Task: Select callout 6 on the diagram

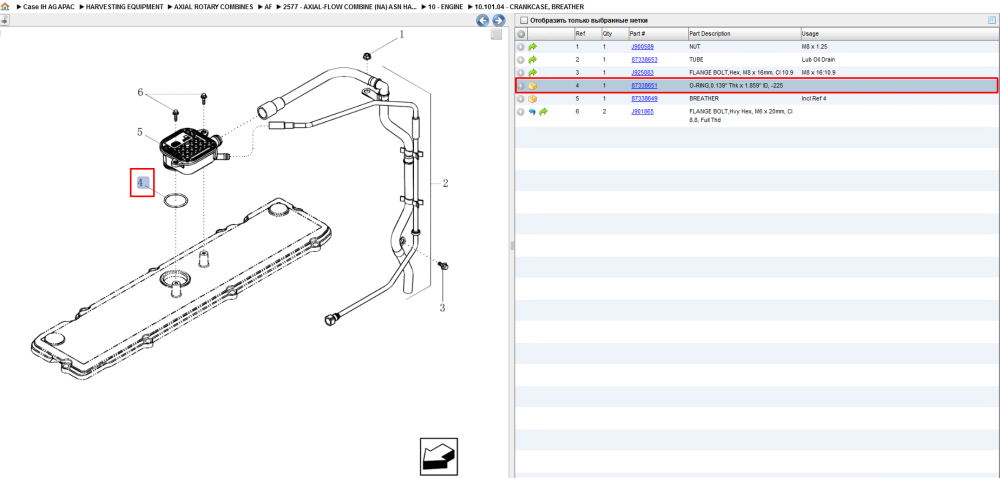Action: click(140, 92)
